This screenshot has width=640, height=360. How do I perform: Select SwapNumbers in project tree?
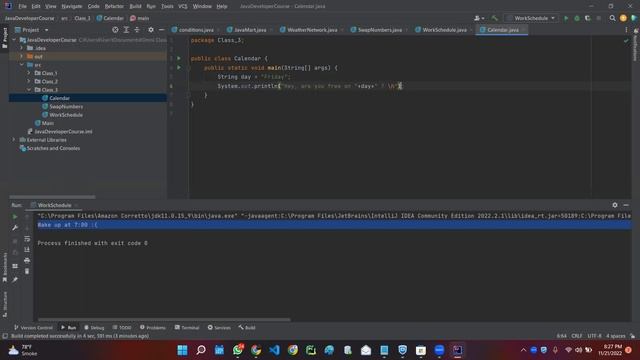pos(66,107)
